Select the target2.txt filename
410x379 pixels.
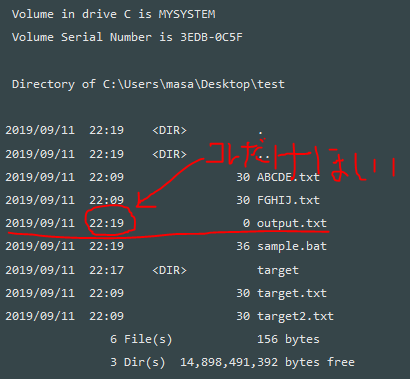(295, 316)
